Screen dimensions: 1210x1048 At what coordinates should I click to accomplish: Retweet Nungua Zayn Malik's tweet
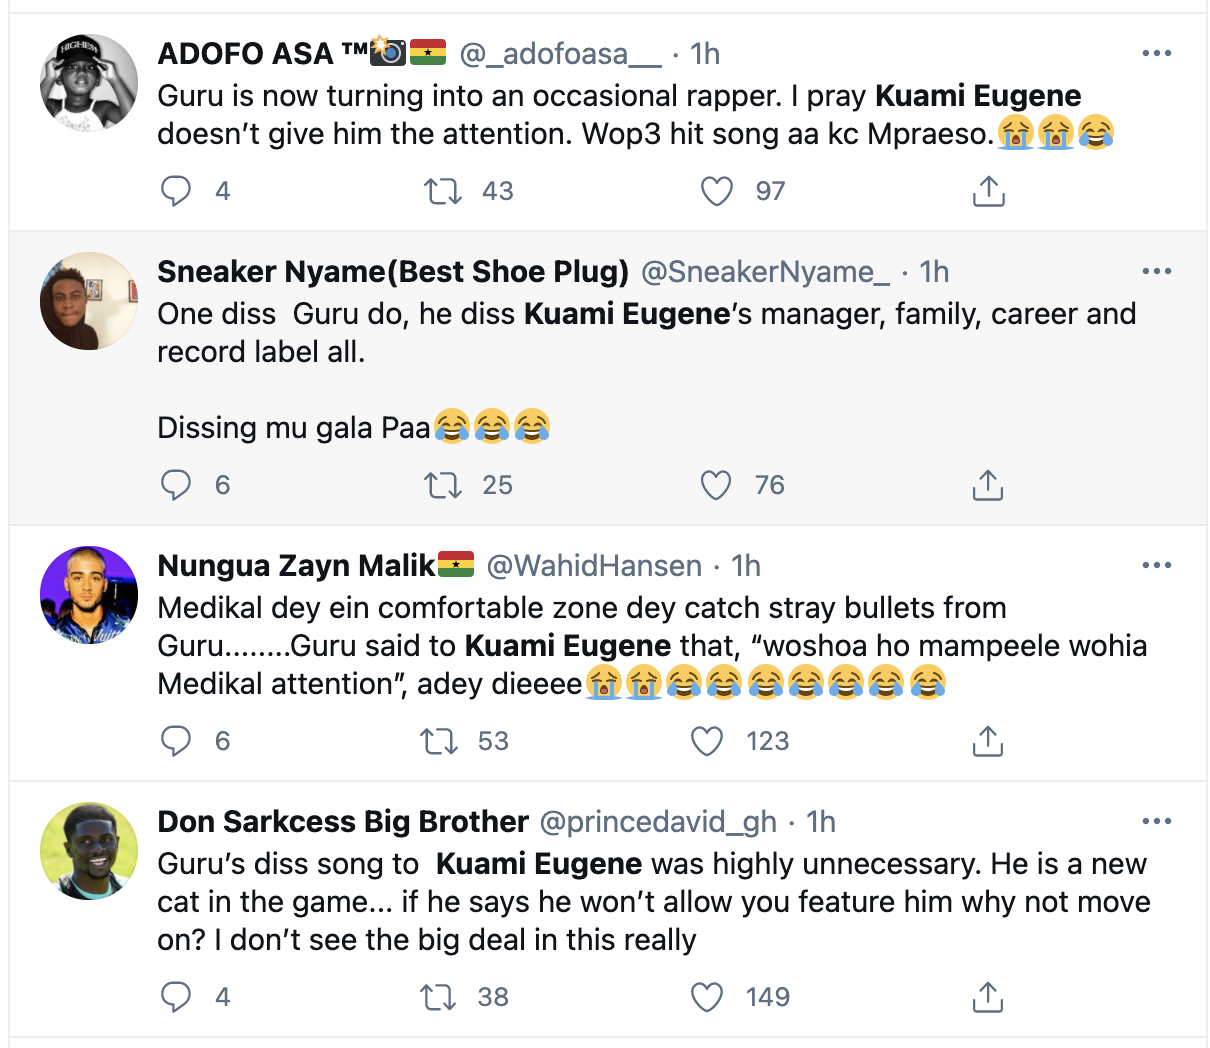click(x=437, y=741)
